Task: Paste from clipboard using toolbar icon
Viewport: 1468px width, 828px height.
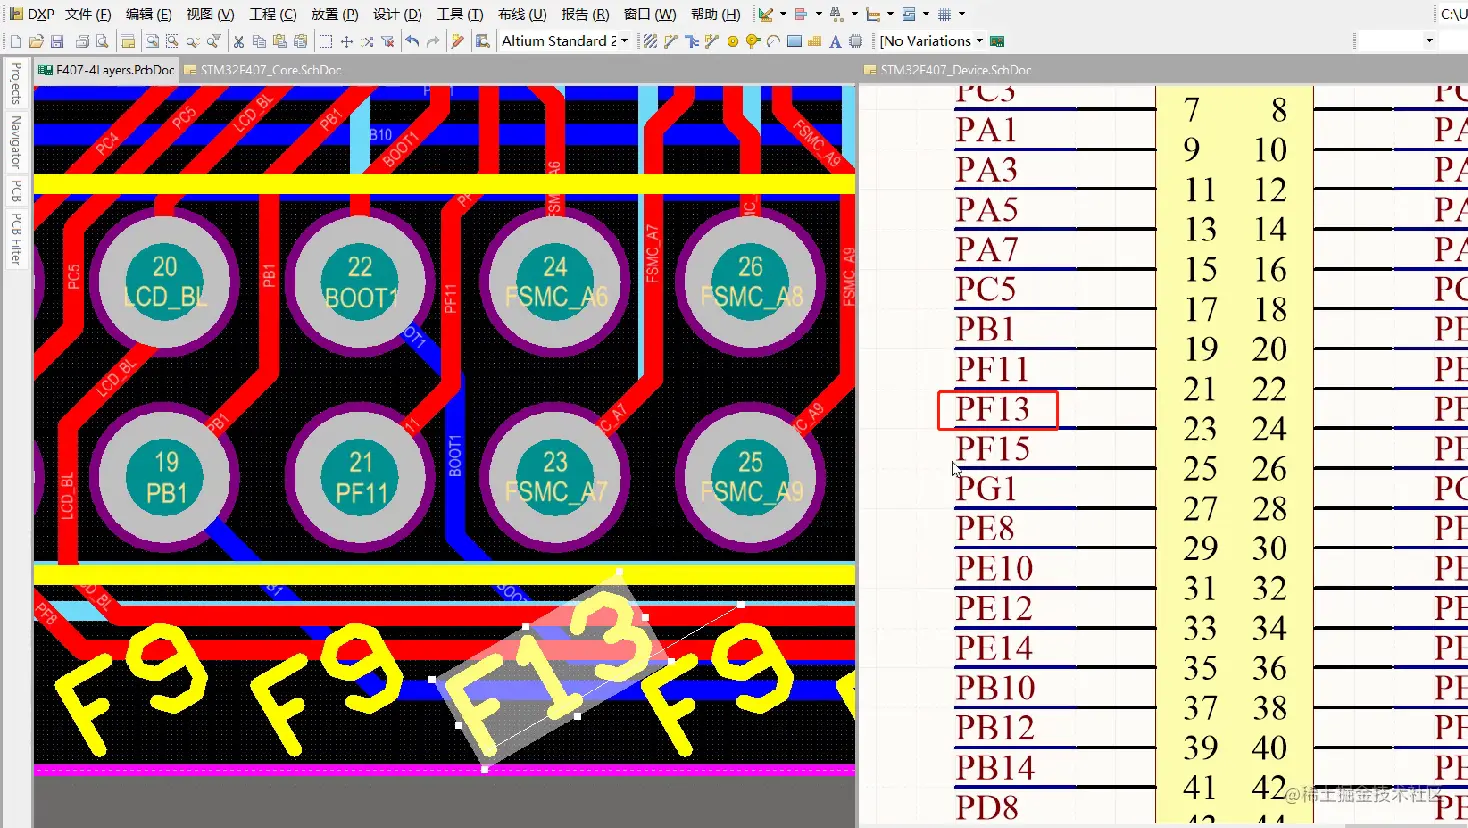Action: tap(280, 41)
